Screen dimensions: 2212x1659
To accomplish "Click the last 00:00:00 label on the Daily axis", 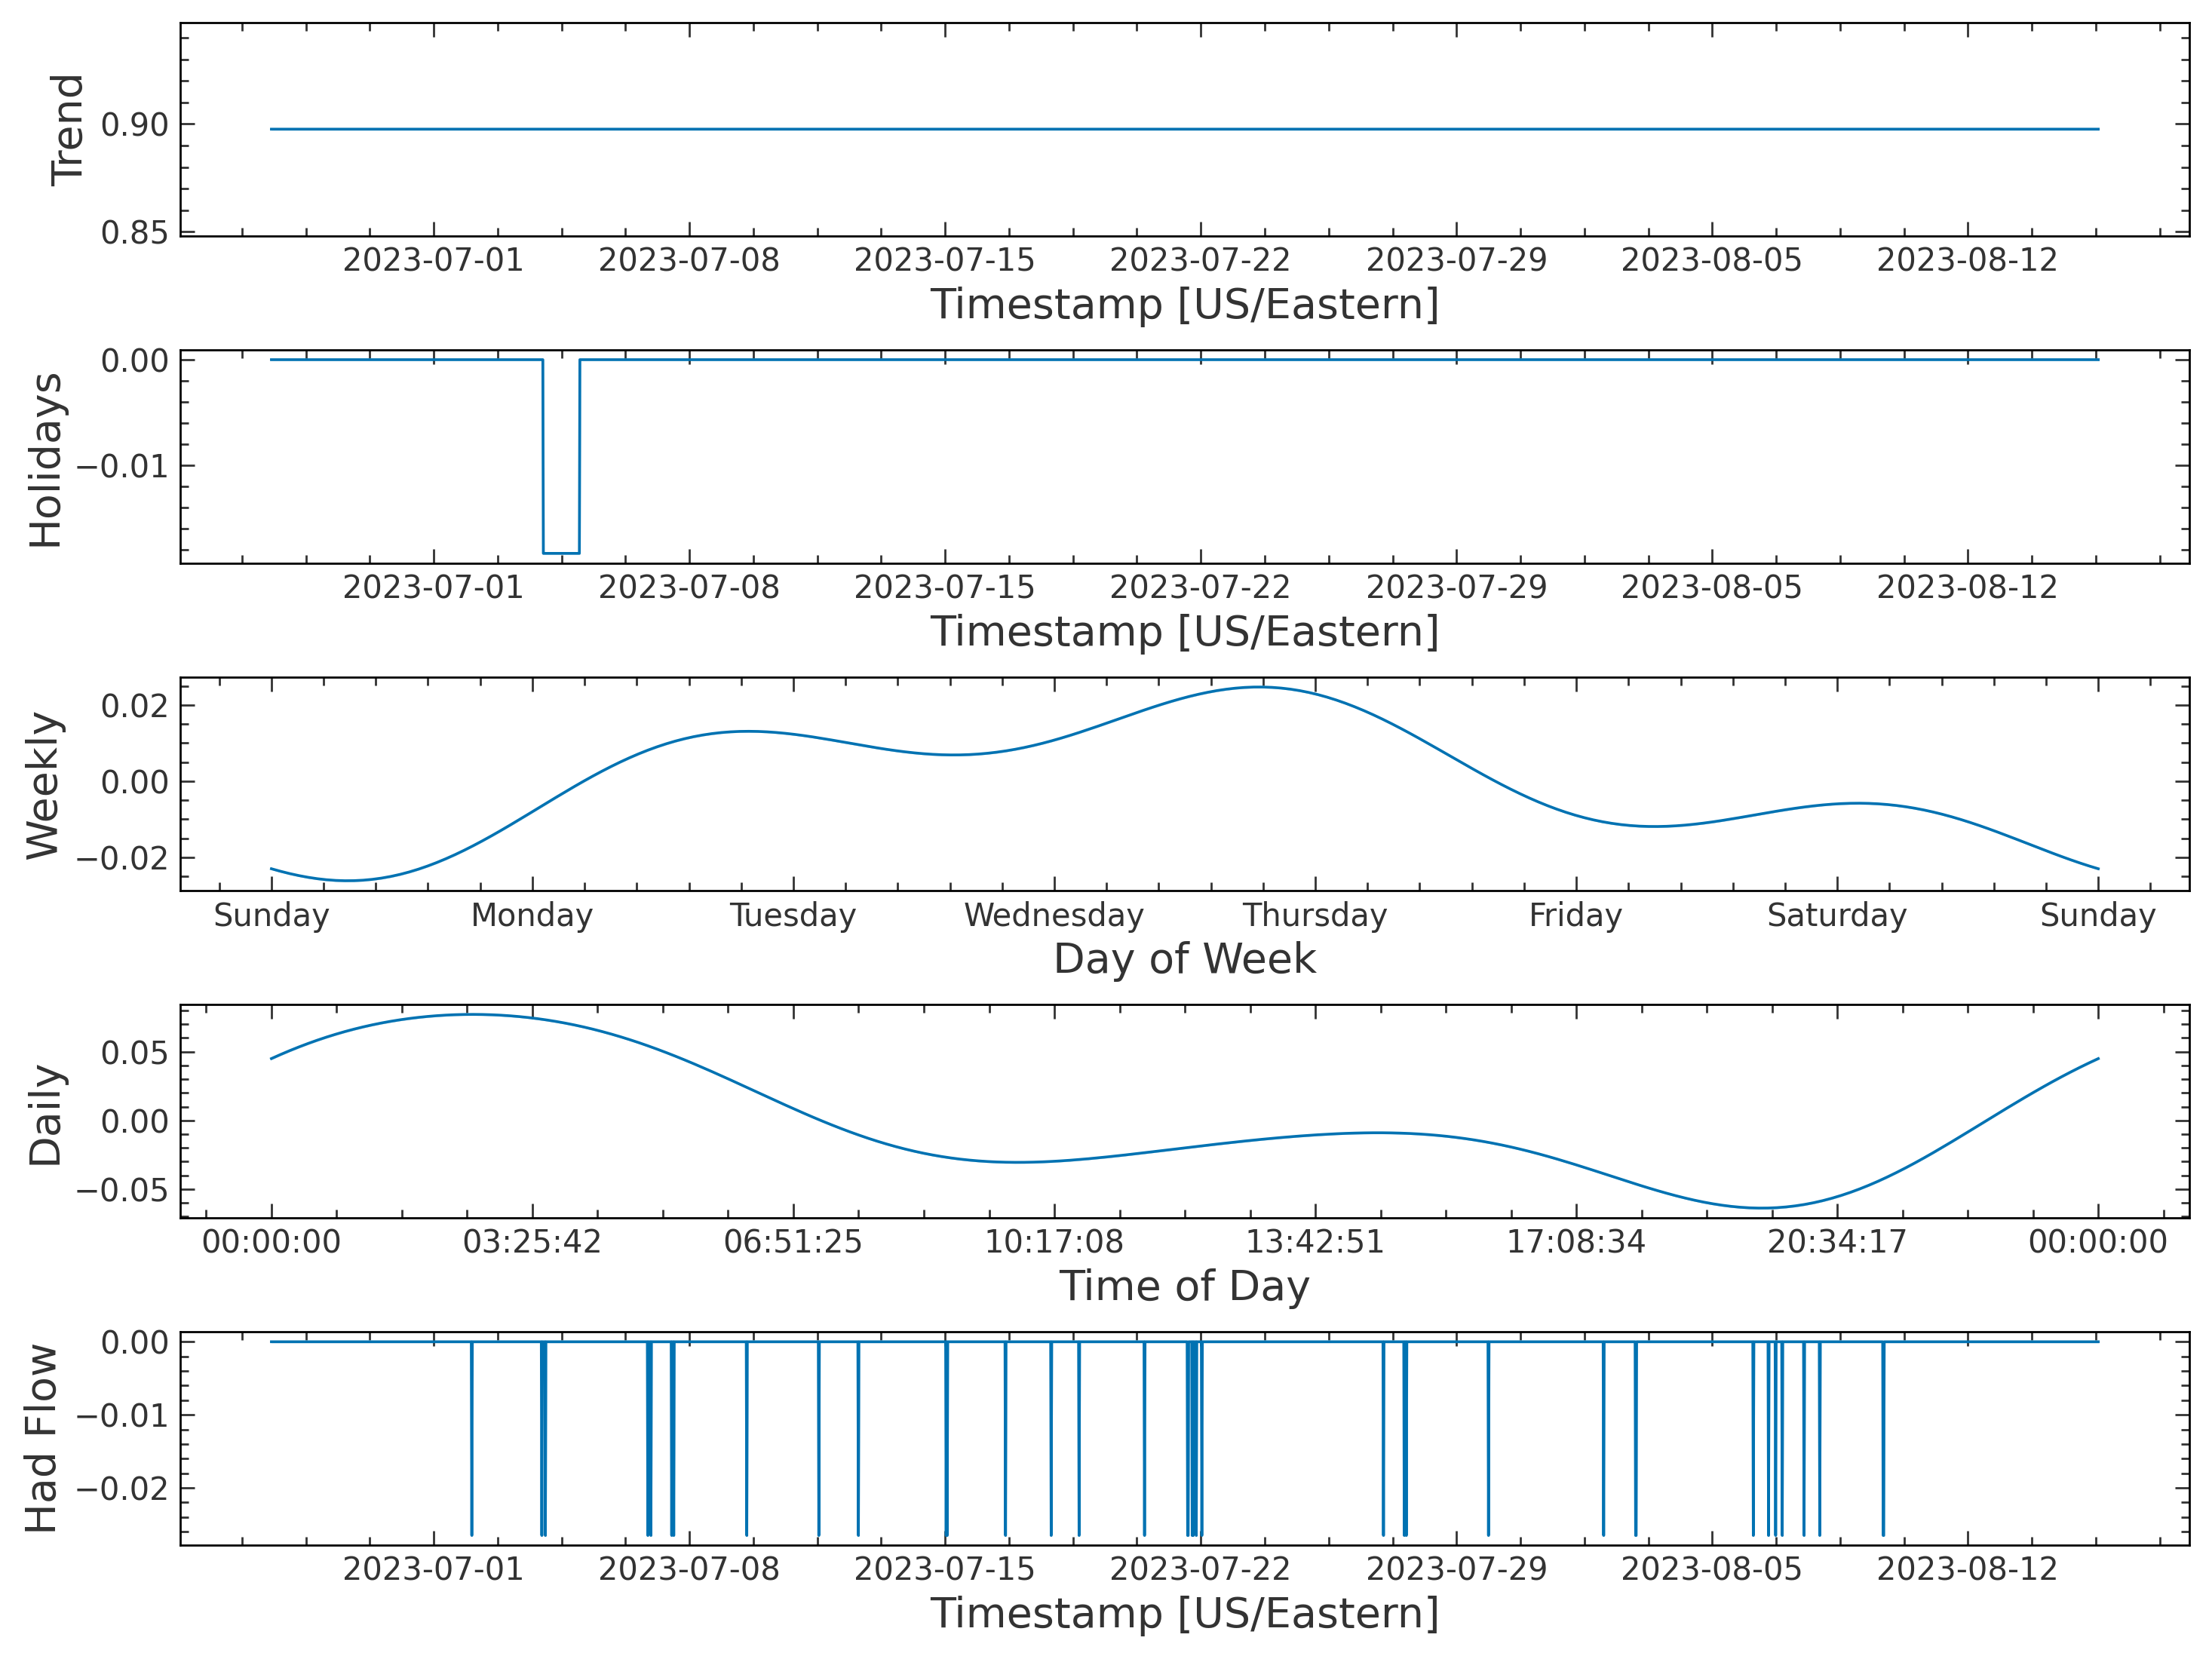I will [x=2098, y=1242].
